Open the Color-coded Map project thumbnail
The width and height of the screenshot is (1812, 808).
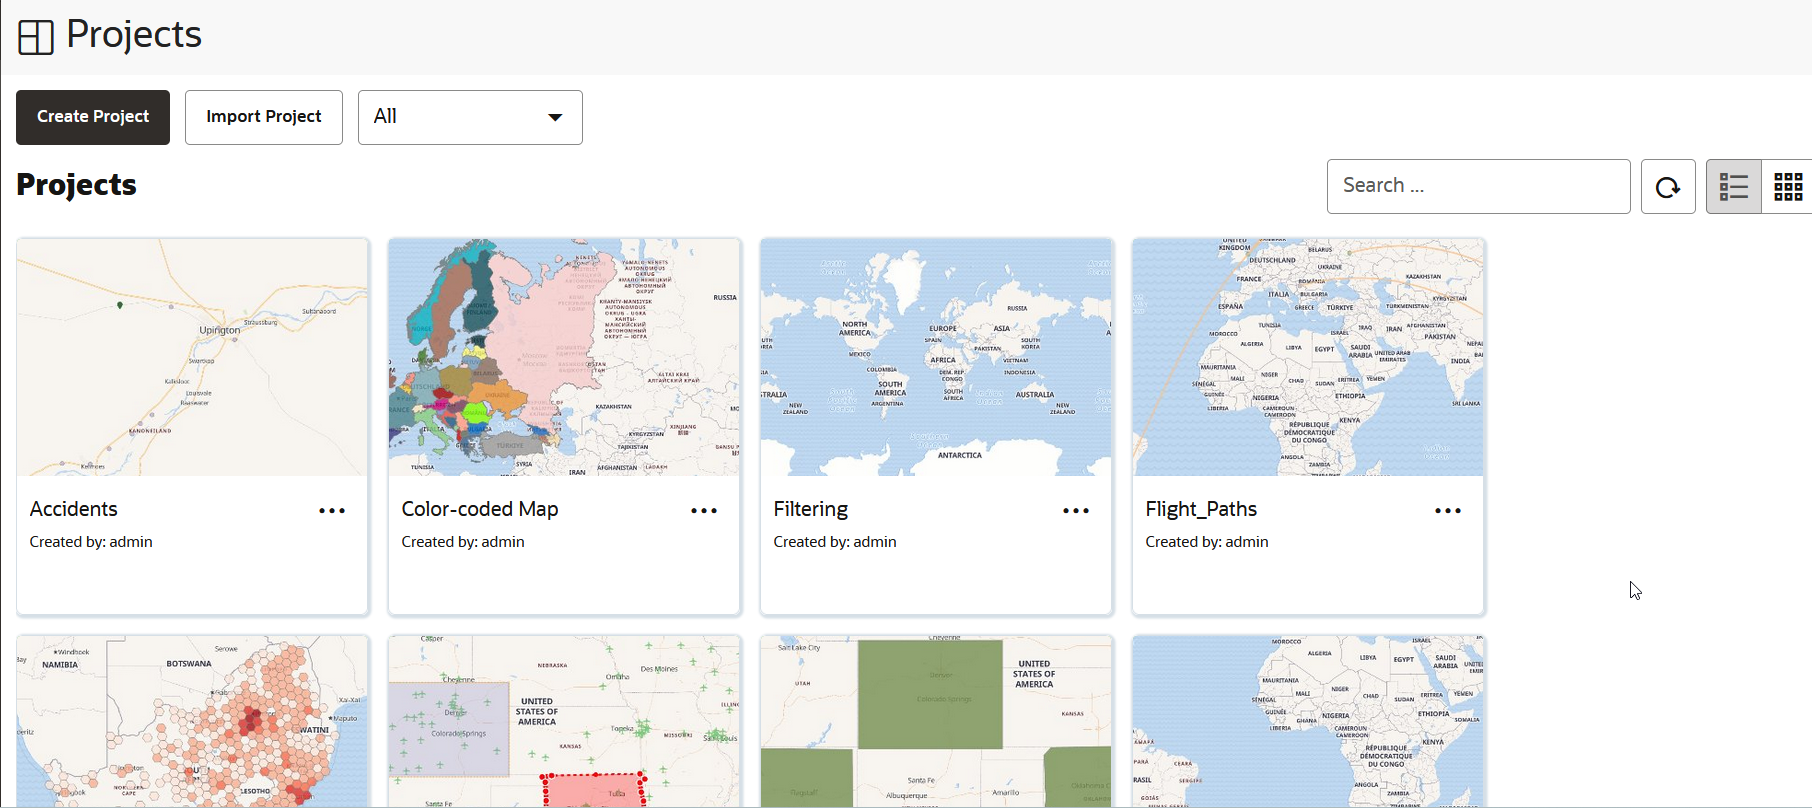(x=564, y=357)
